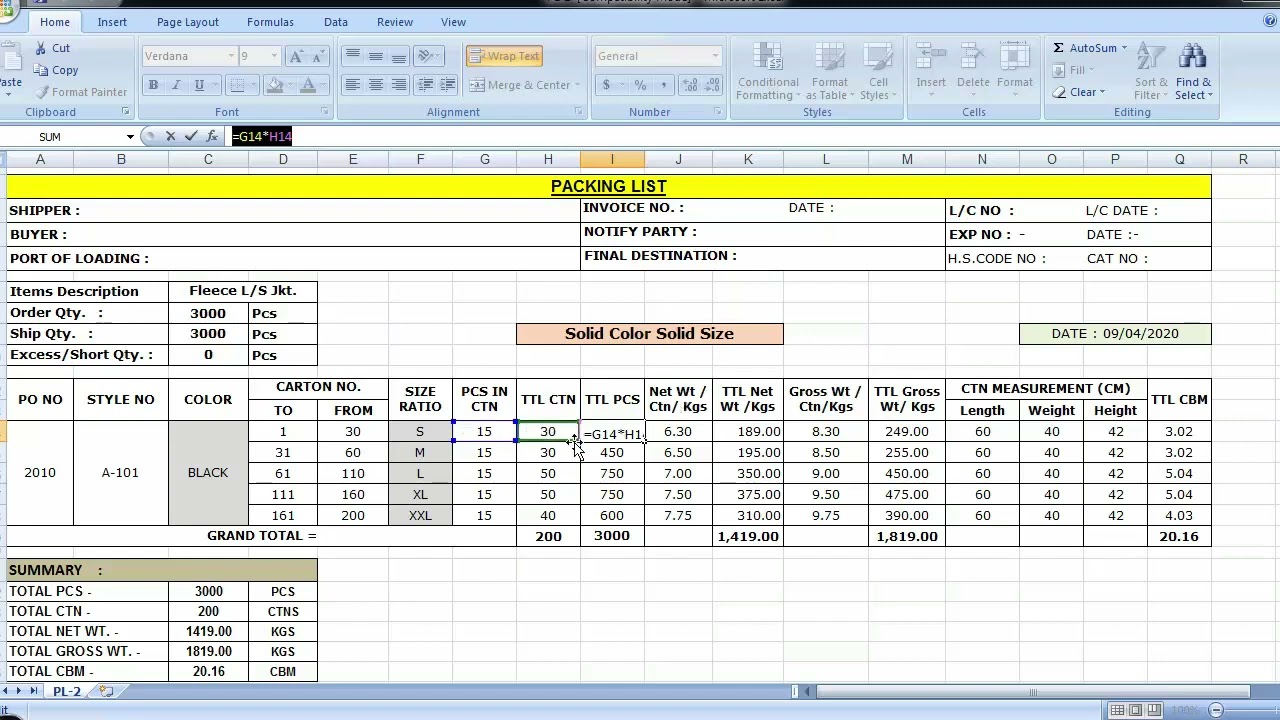Viewport: 1280px width, 720px height.
Task: Apply the accounting dollar format
Action: point(606,85)
